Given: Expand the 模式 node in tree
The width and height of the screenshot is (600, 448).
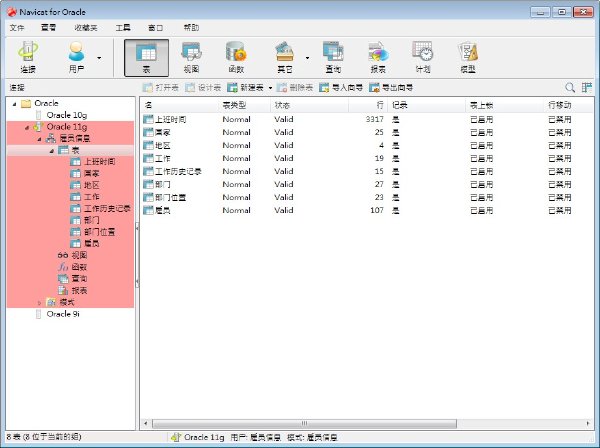Looking at the screenshot, I should coord(39,303).
